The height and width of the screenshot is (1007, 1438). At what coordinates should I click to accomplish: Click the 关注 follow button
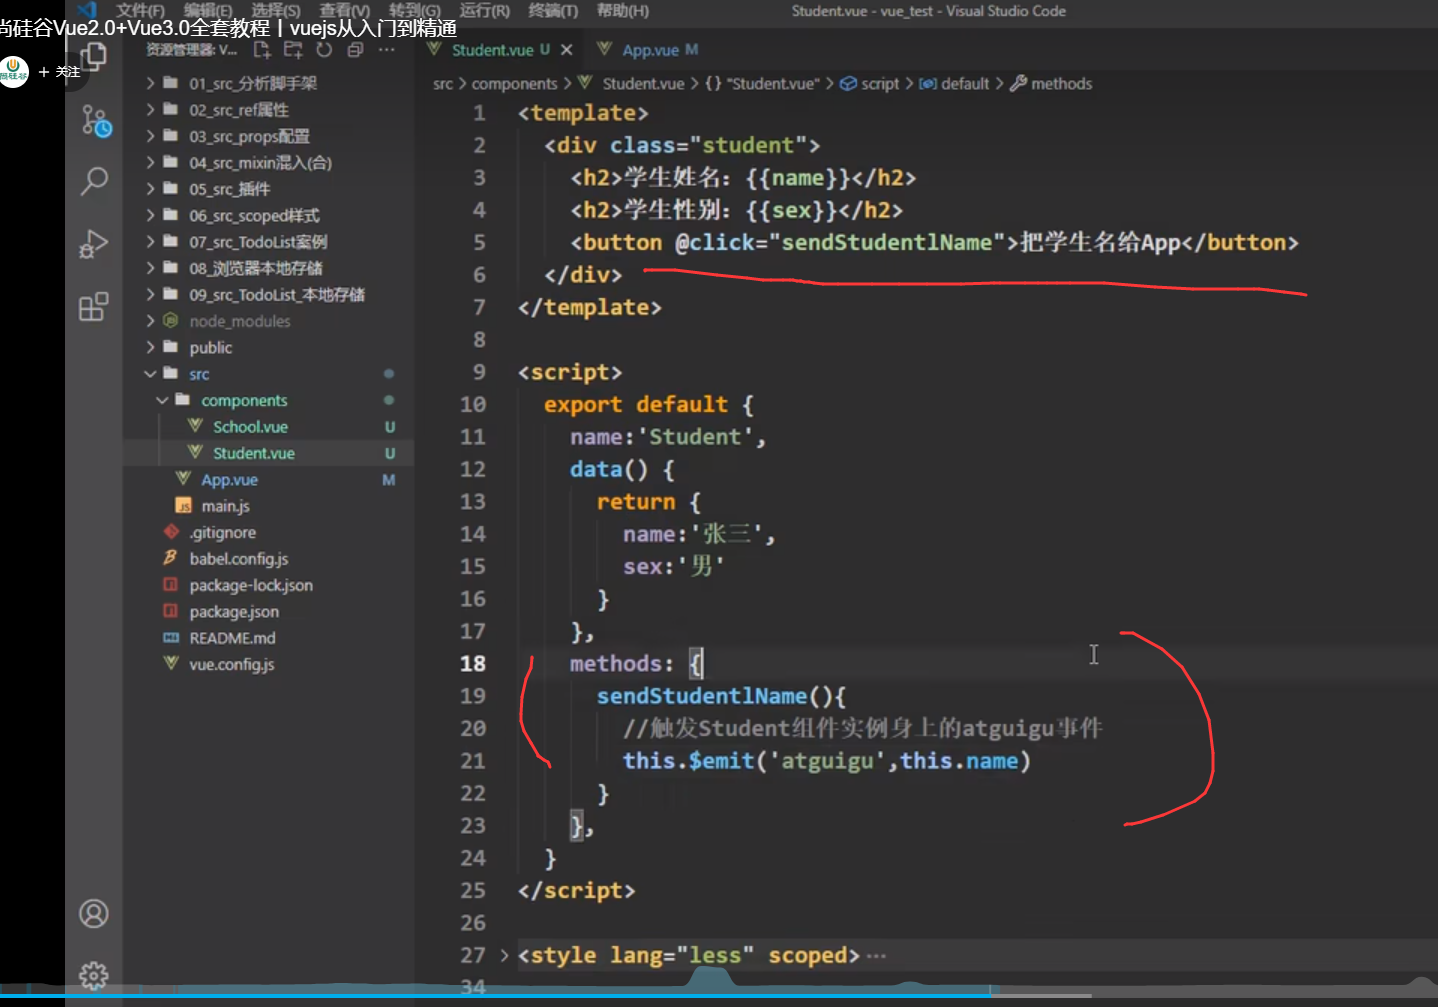click(59, 72)
